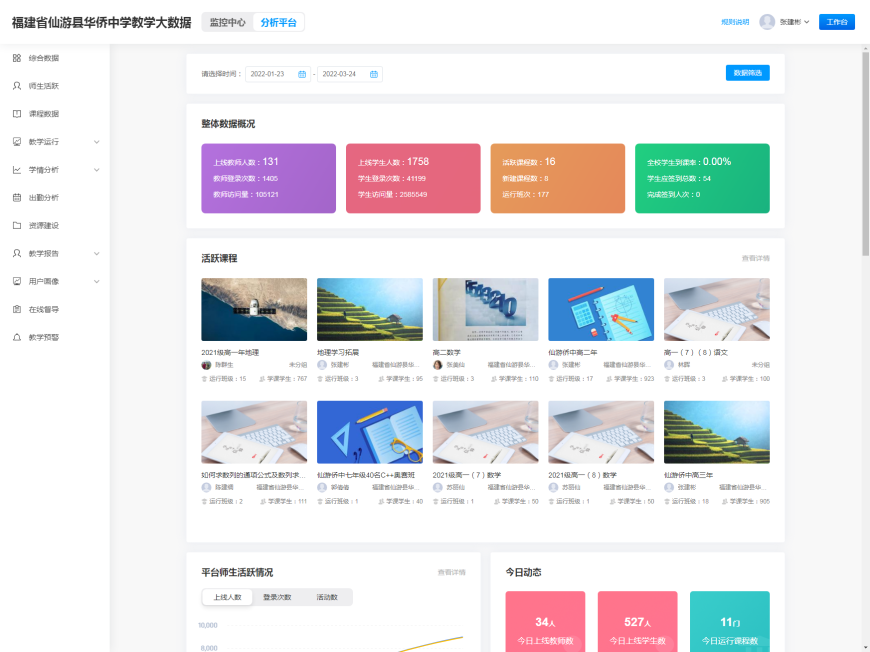Screen dimensions: 870x652
Task: Open the 规则说明 link in the header
Action: point(734,22)
